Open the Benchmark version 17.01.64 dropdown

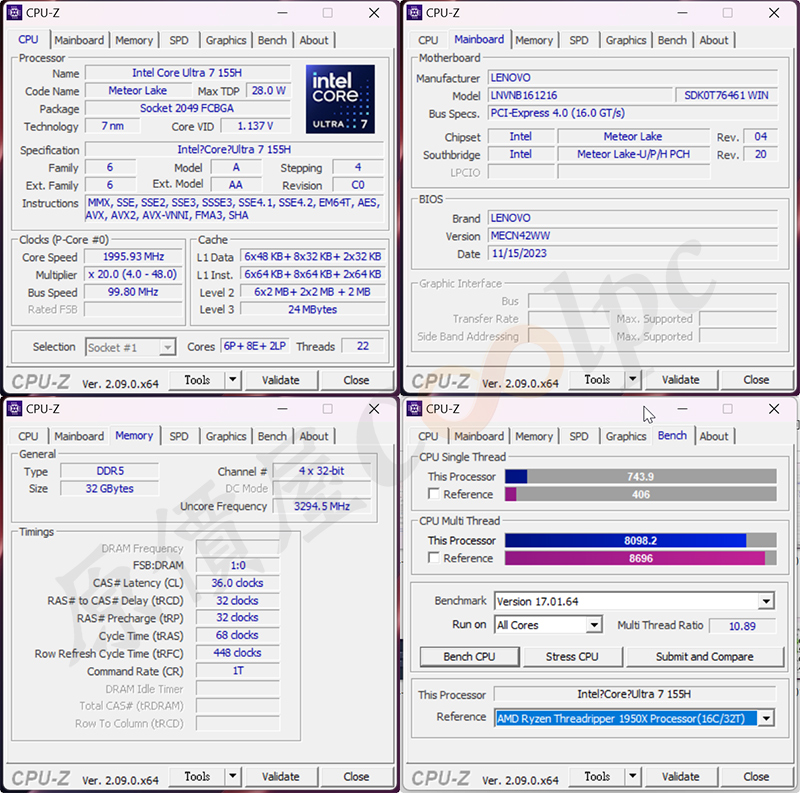(x=765, y=602)
